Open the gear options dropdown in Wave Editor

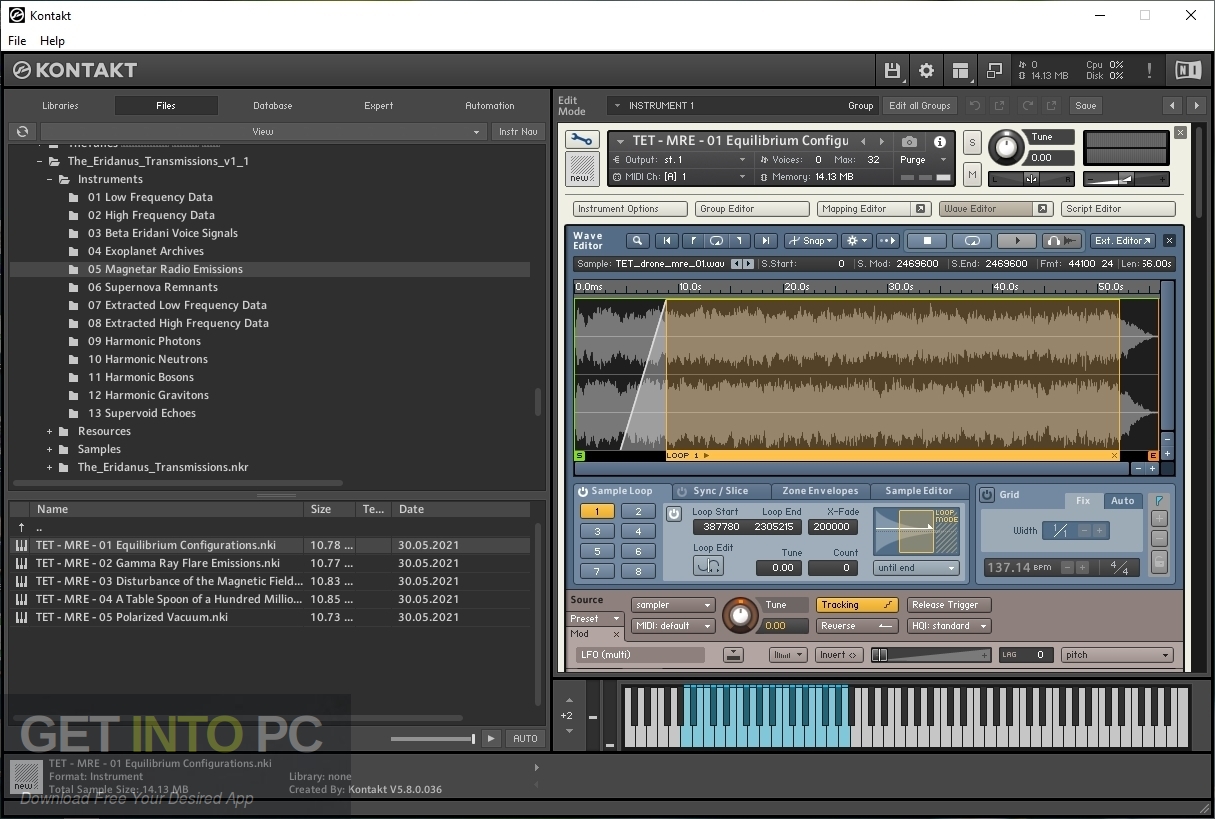(x=857, y=240)
